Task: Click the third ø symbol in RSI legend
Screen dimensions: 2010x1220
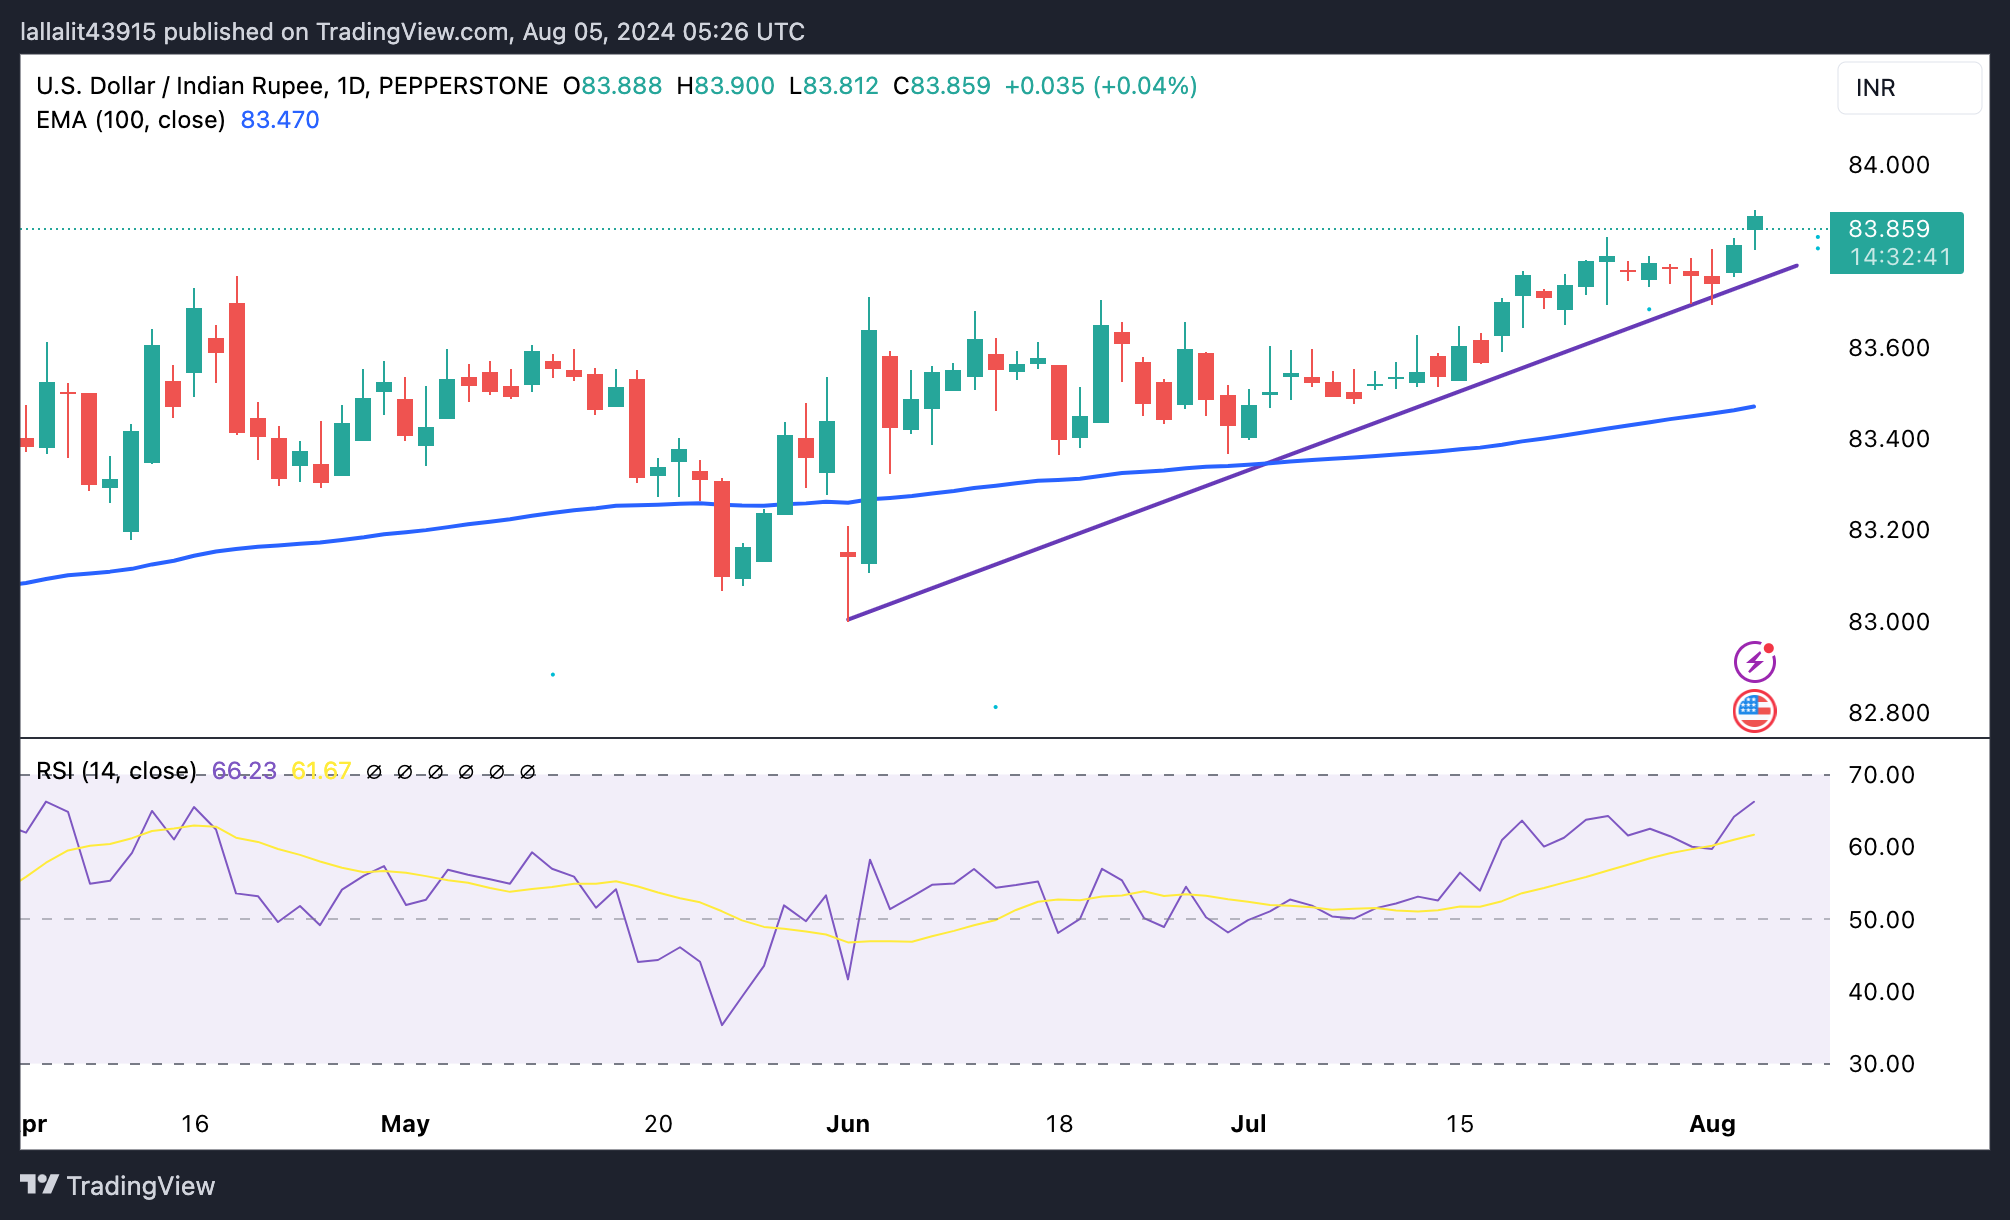Action: (x=435, y=772)
